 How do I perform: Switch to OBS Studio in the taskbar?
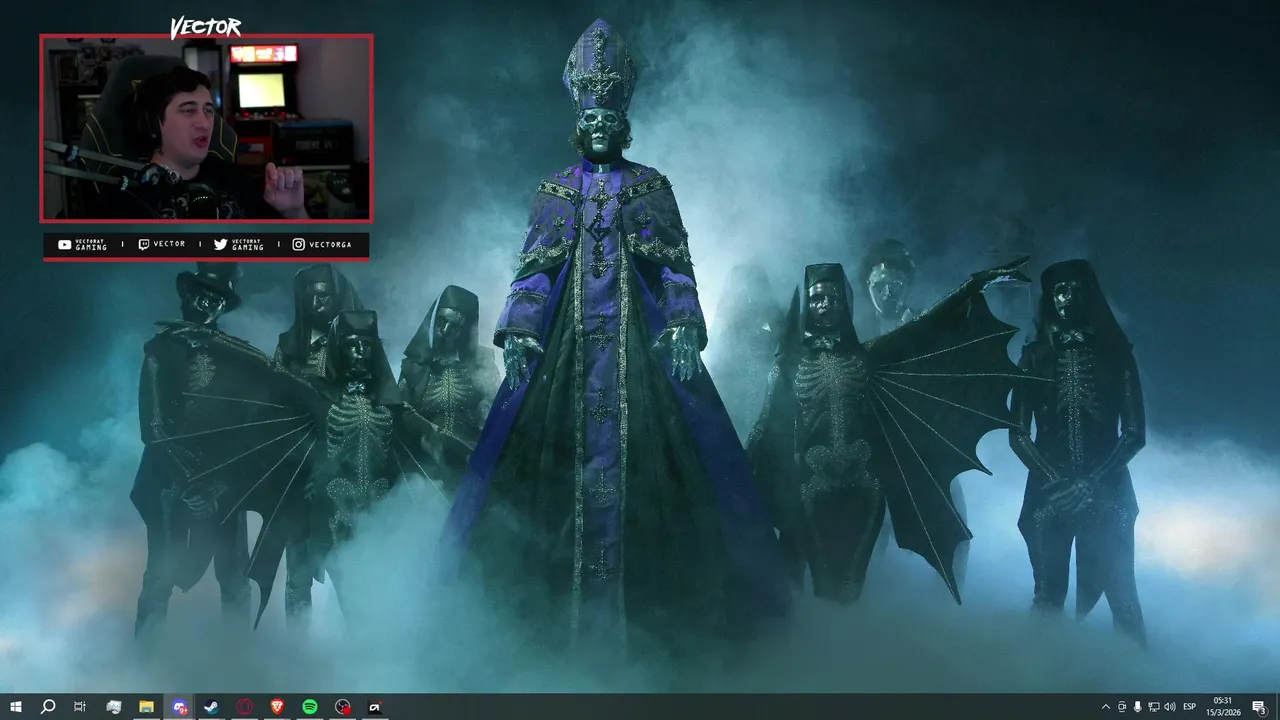pos(343,707)
